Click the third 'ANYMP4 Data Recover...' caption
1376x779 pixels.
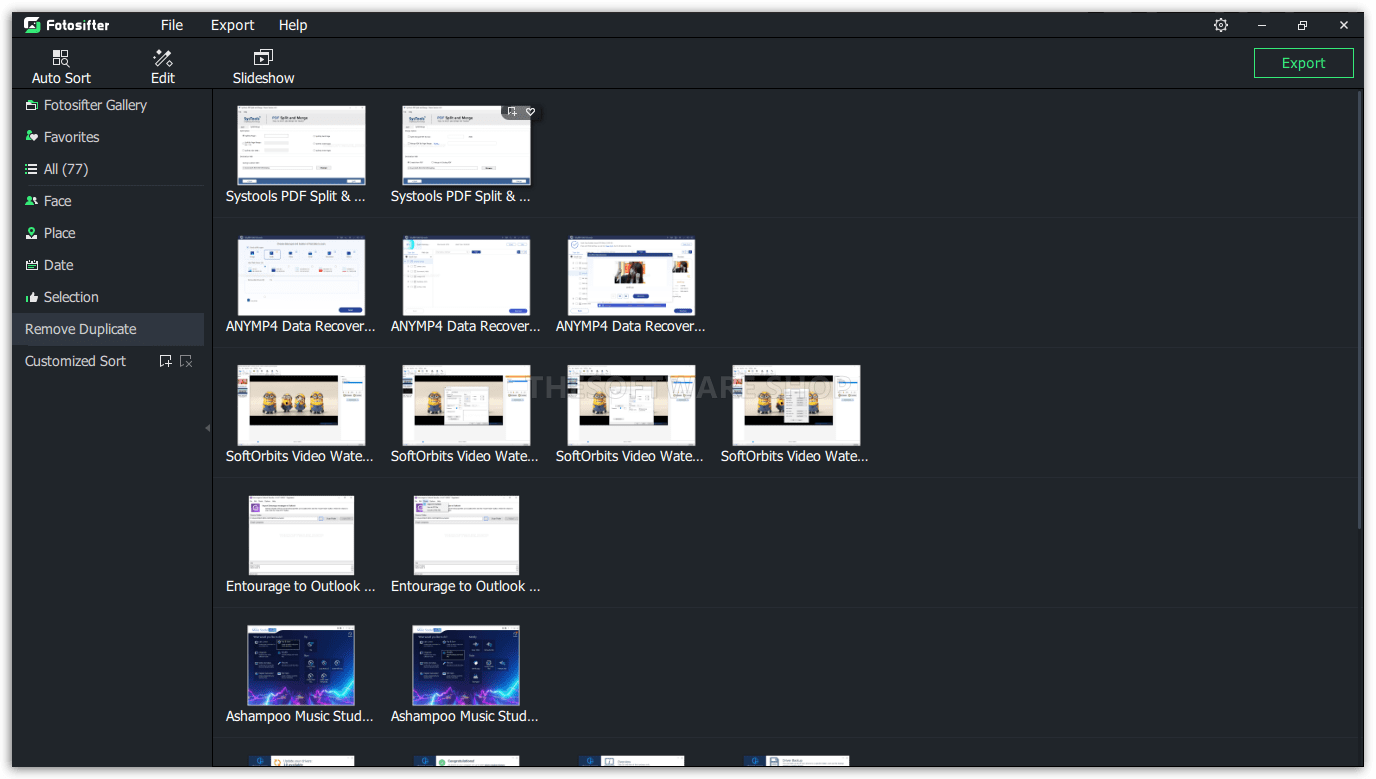tap(631, 327)
